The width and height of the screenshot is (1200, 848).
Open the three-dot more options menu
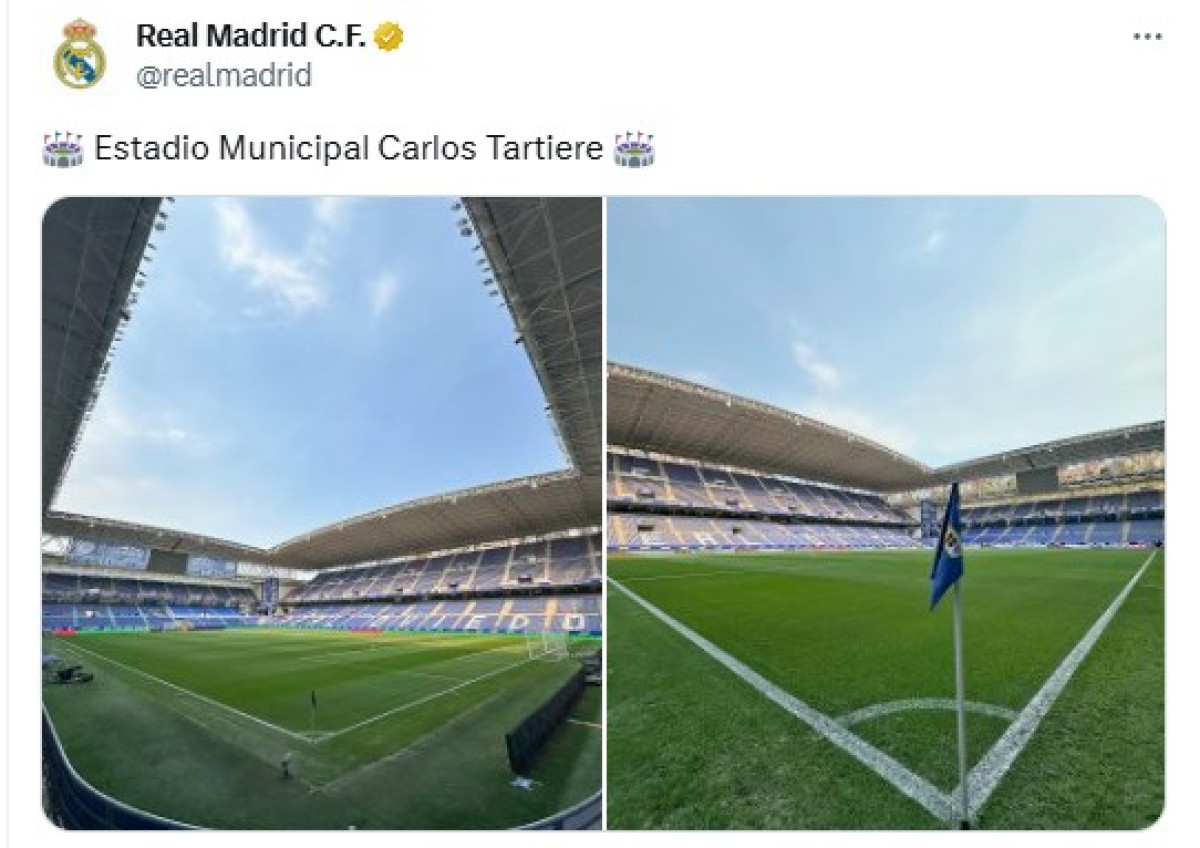[x=1147, y=37]
